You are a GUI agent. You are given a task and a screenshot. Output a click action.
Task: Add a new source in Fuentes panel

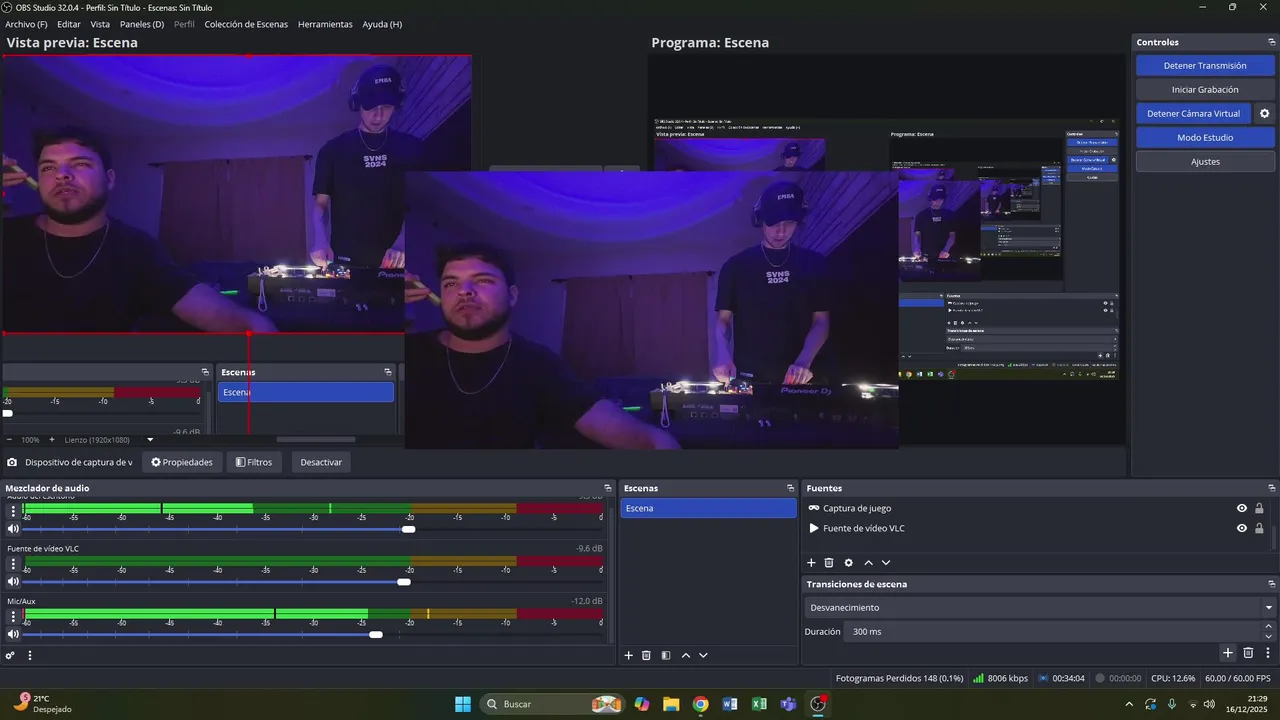811,563
